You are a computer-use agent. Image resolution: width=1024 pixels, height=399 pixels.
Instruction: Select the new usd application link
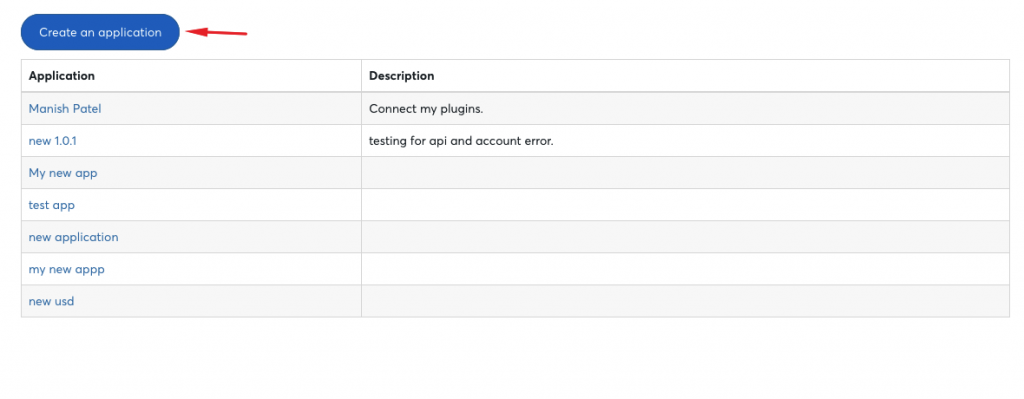click(x=51, y=301)
